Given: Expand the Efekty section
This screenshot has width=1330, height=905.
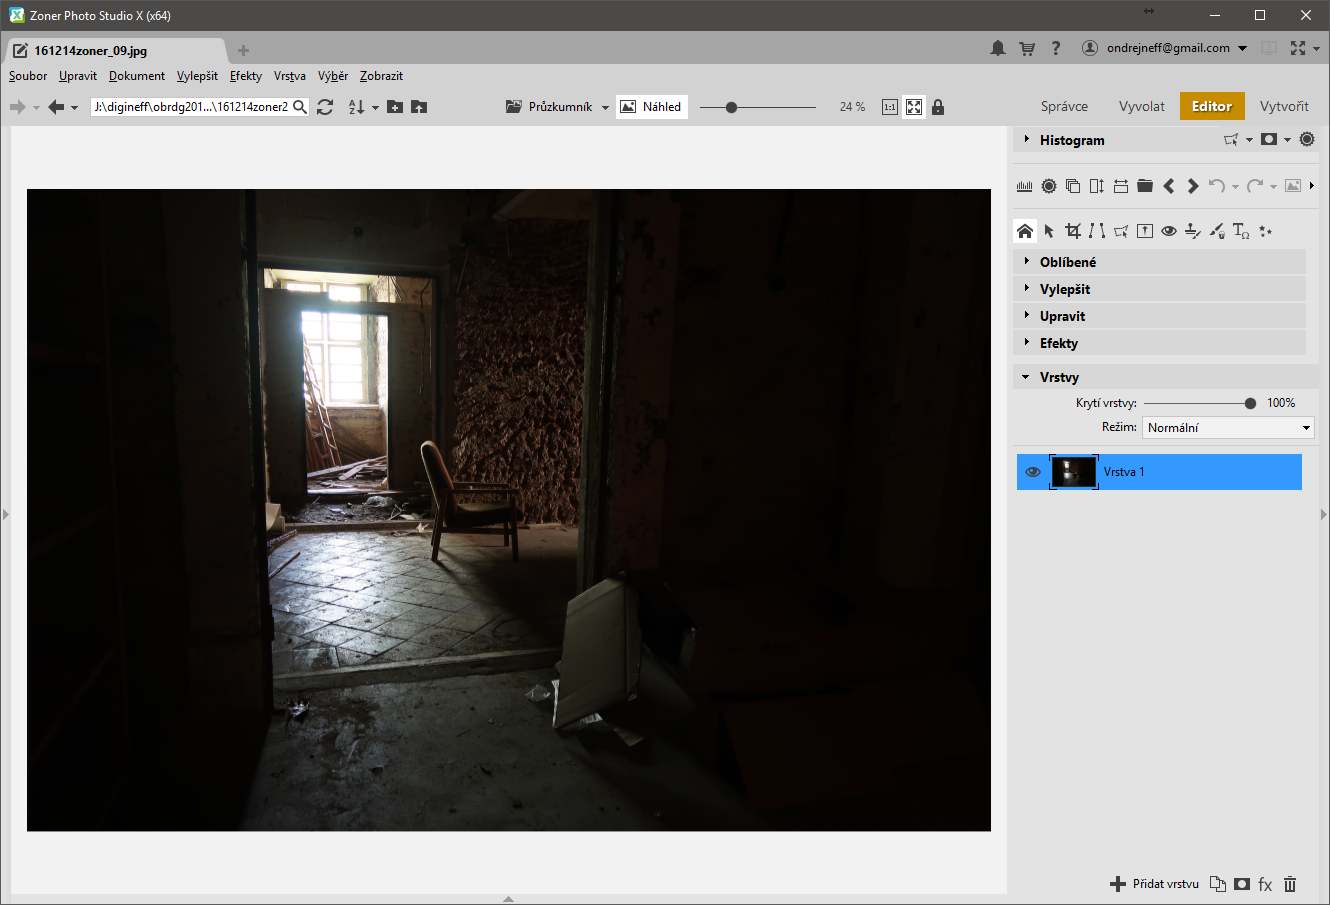Looking at the screenshot, I should [x=1160, y=343].
